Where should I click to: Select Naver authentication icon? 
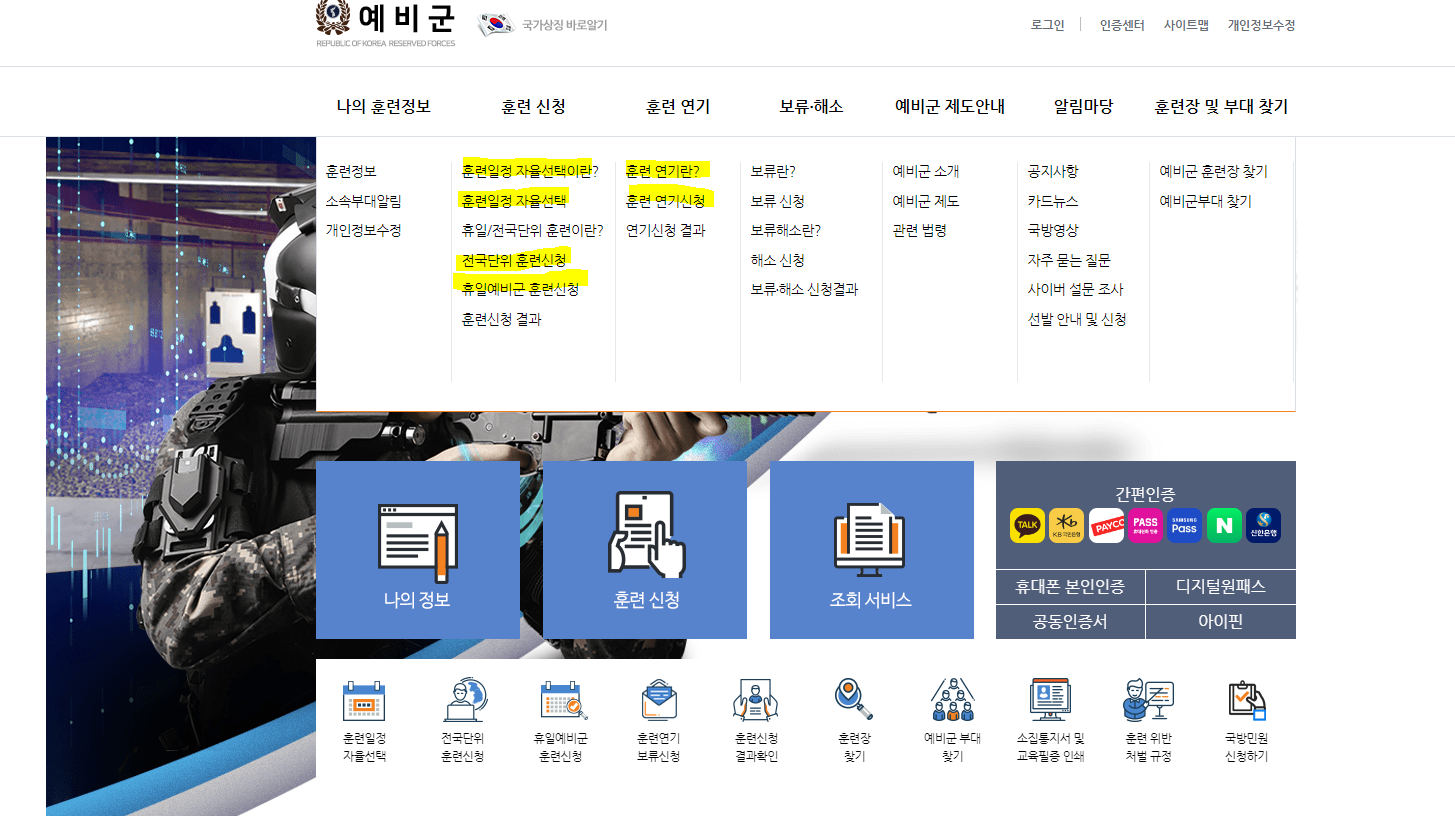1224,525
